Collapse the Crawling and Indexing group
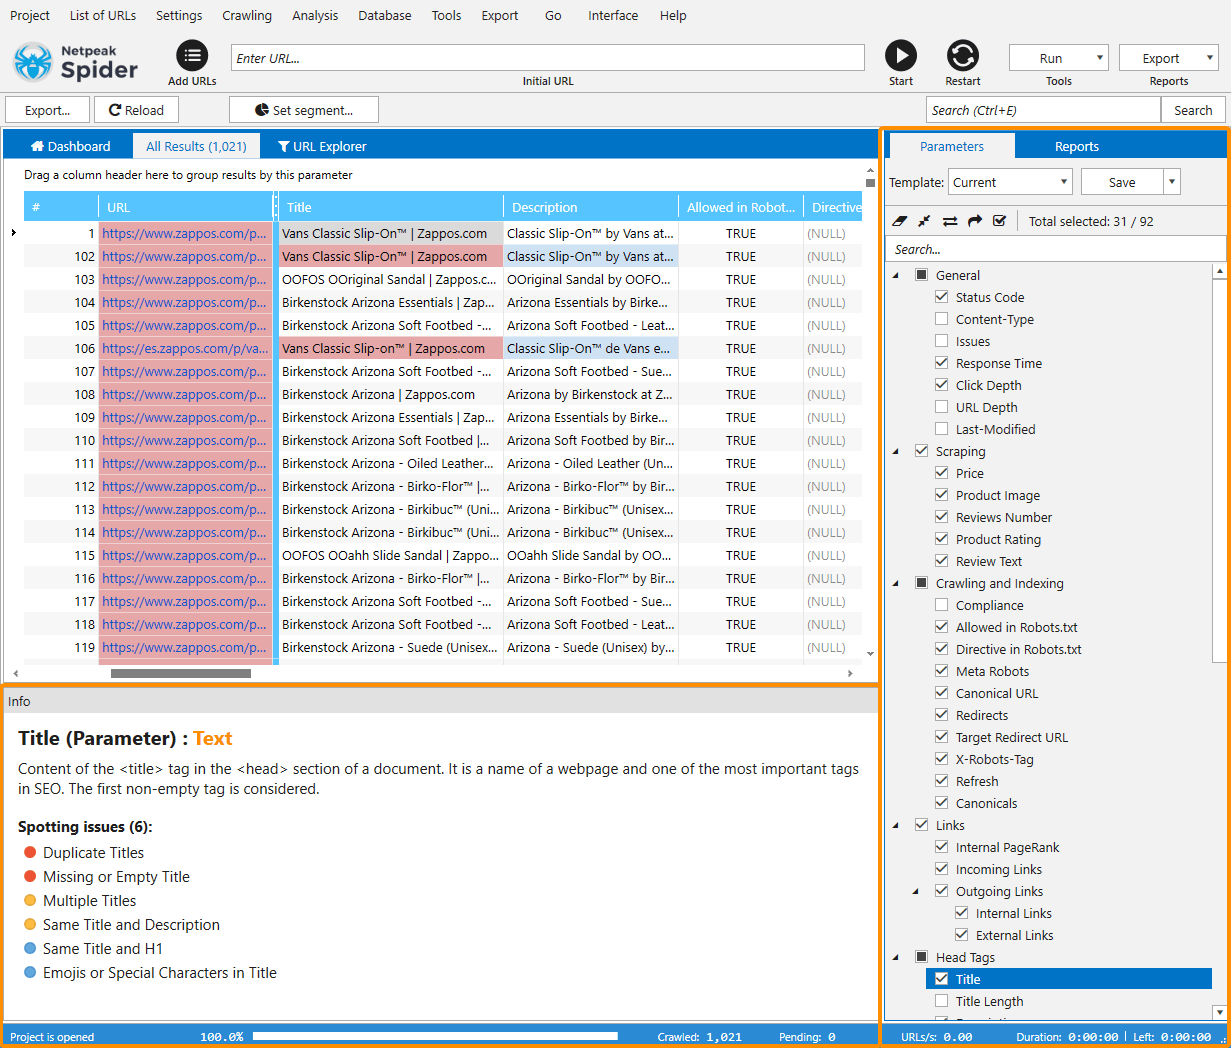1231x1048 pixels. (x=896, y=583)
